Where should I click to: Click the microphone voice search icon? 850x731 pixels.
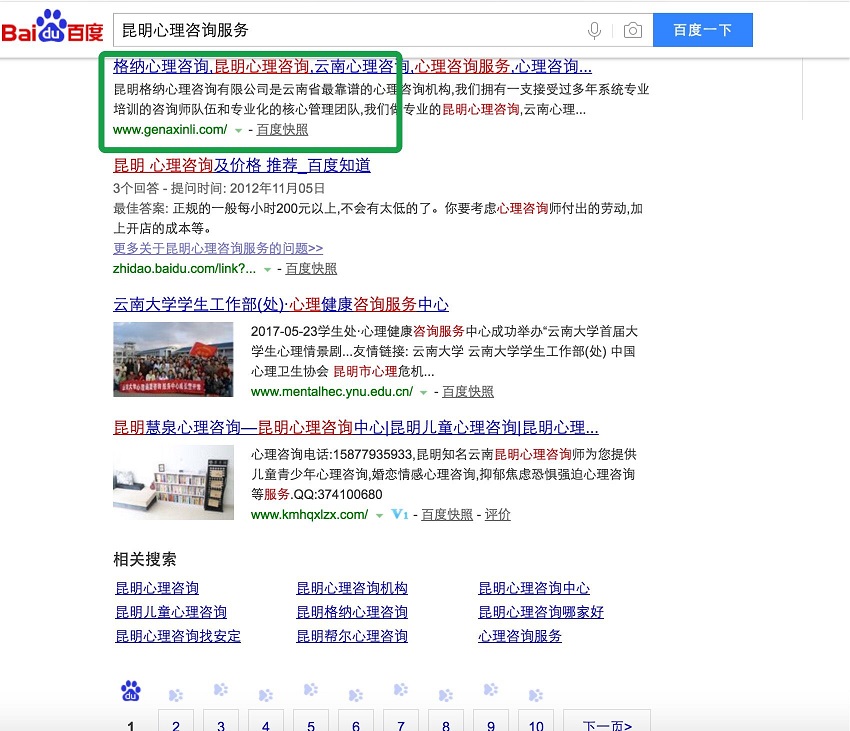pyautogui.click(x=594, y=30)
